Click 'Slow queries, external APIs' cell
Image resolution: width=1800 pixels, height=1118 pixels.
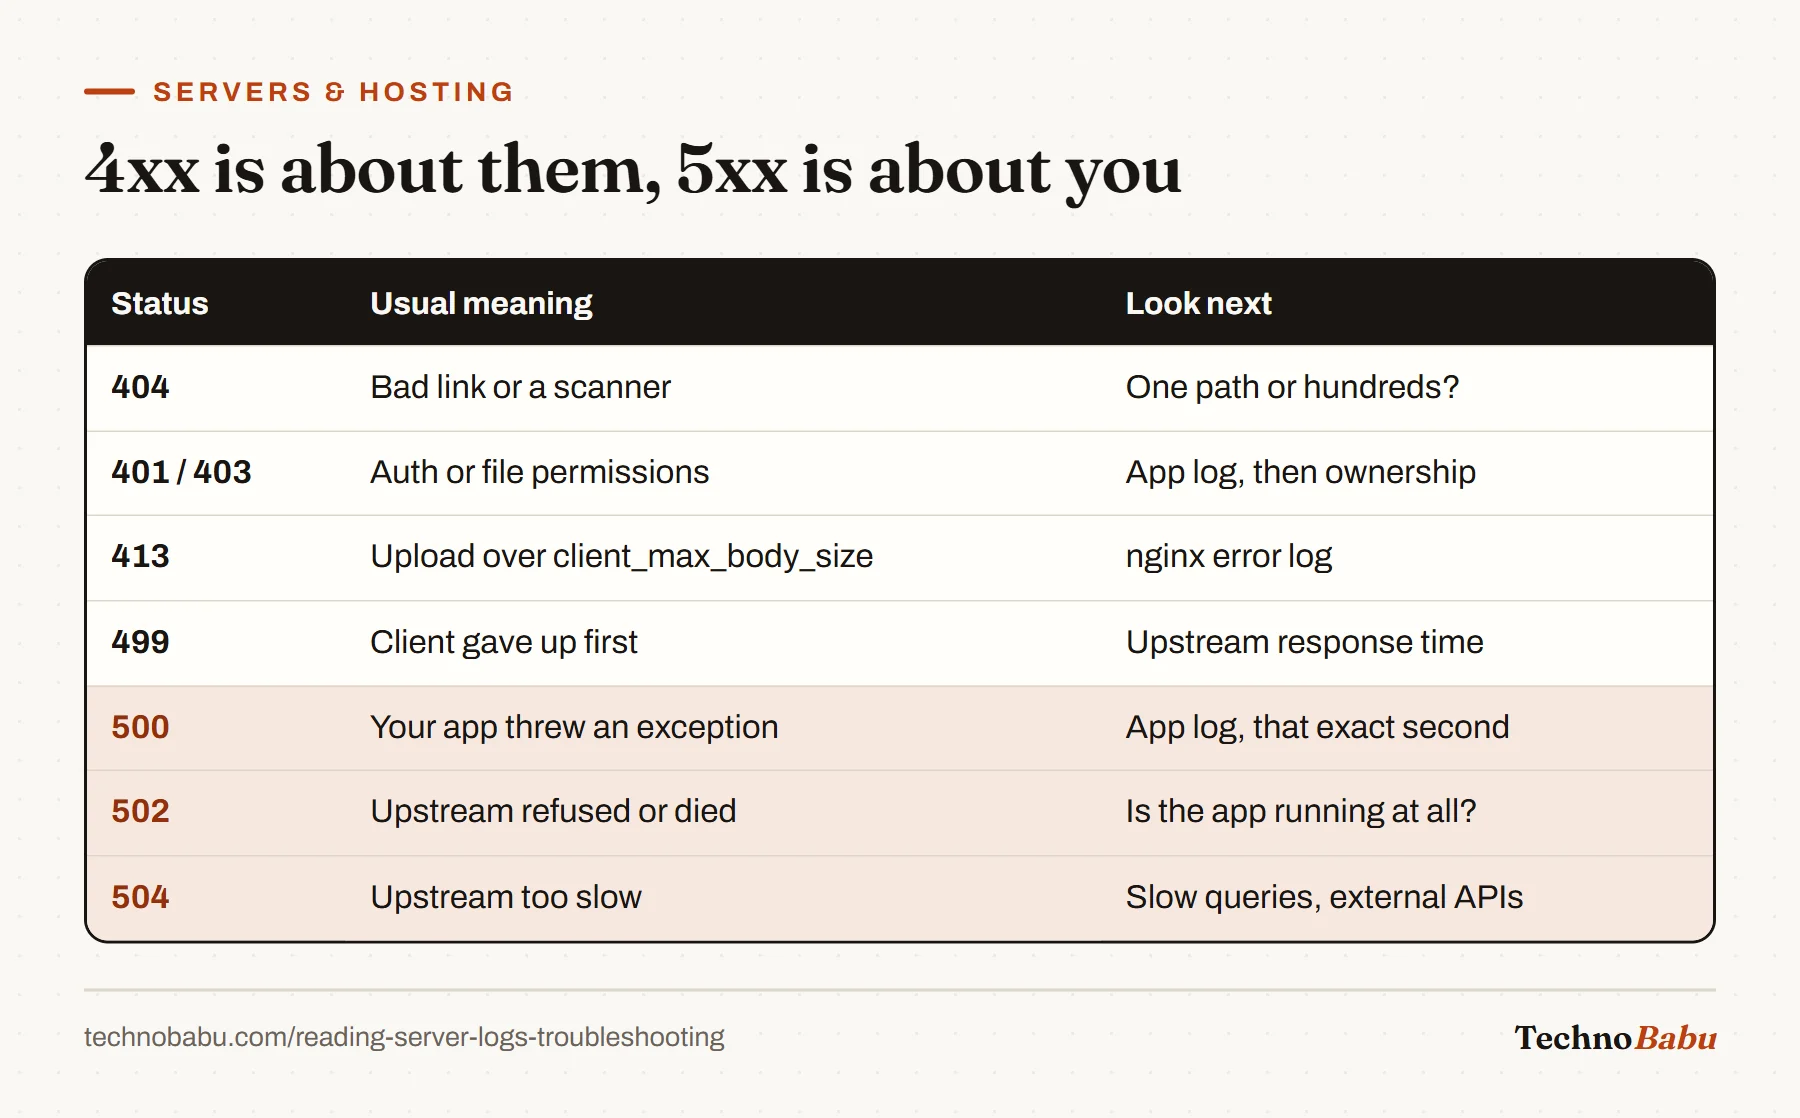click(x=1324, y=897)
